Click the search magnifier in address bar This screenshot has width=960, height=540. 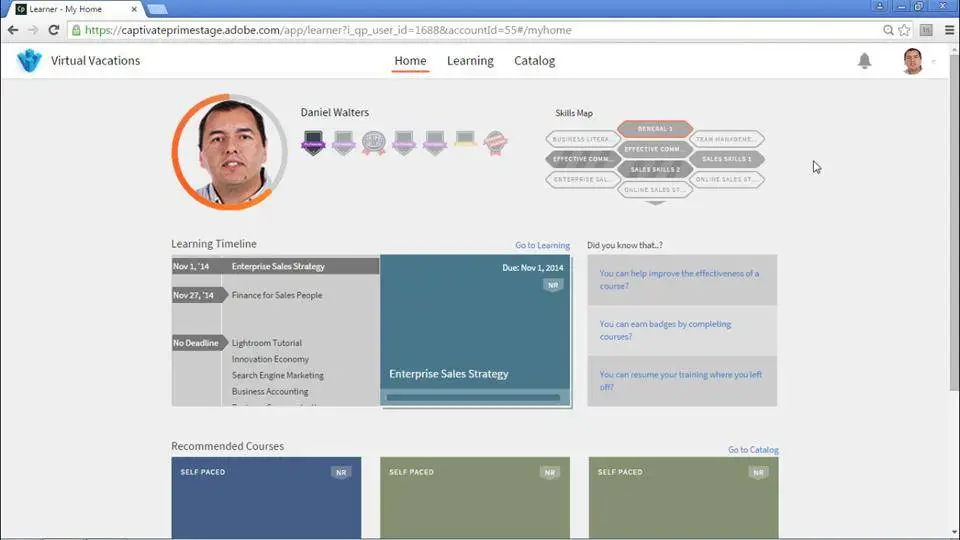[888, 30]
